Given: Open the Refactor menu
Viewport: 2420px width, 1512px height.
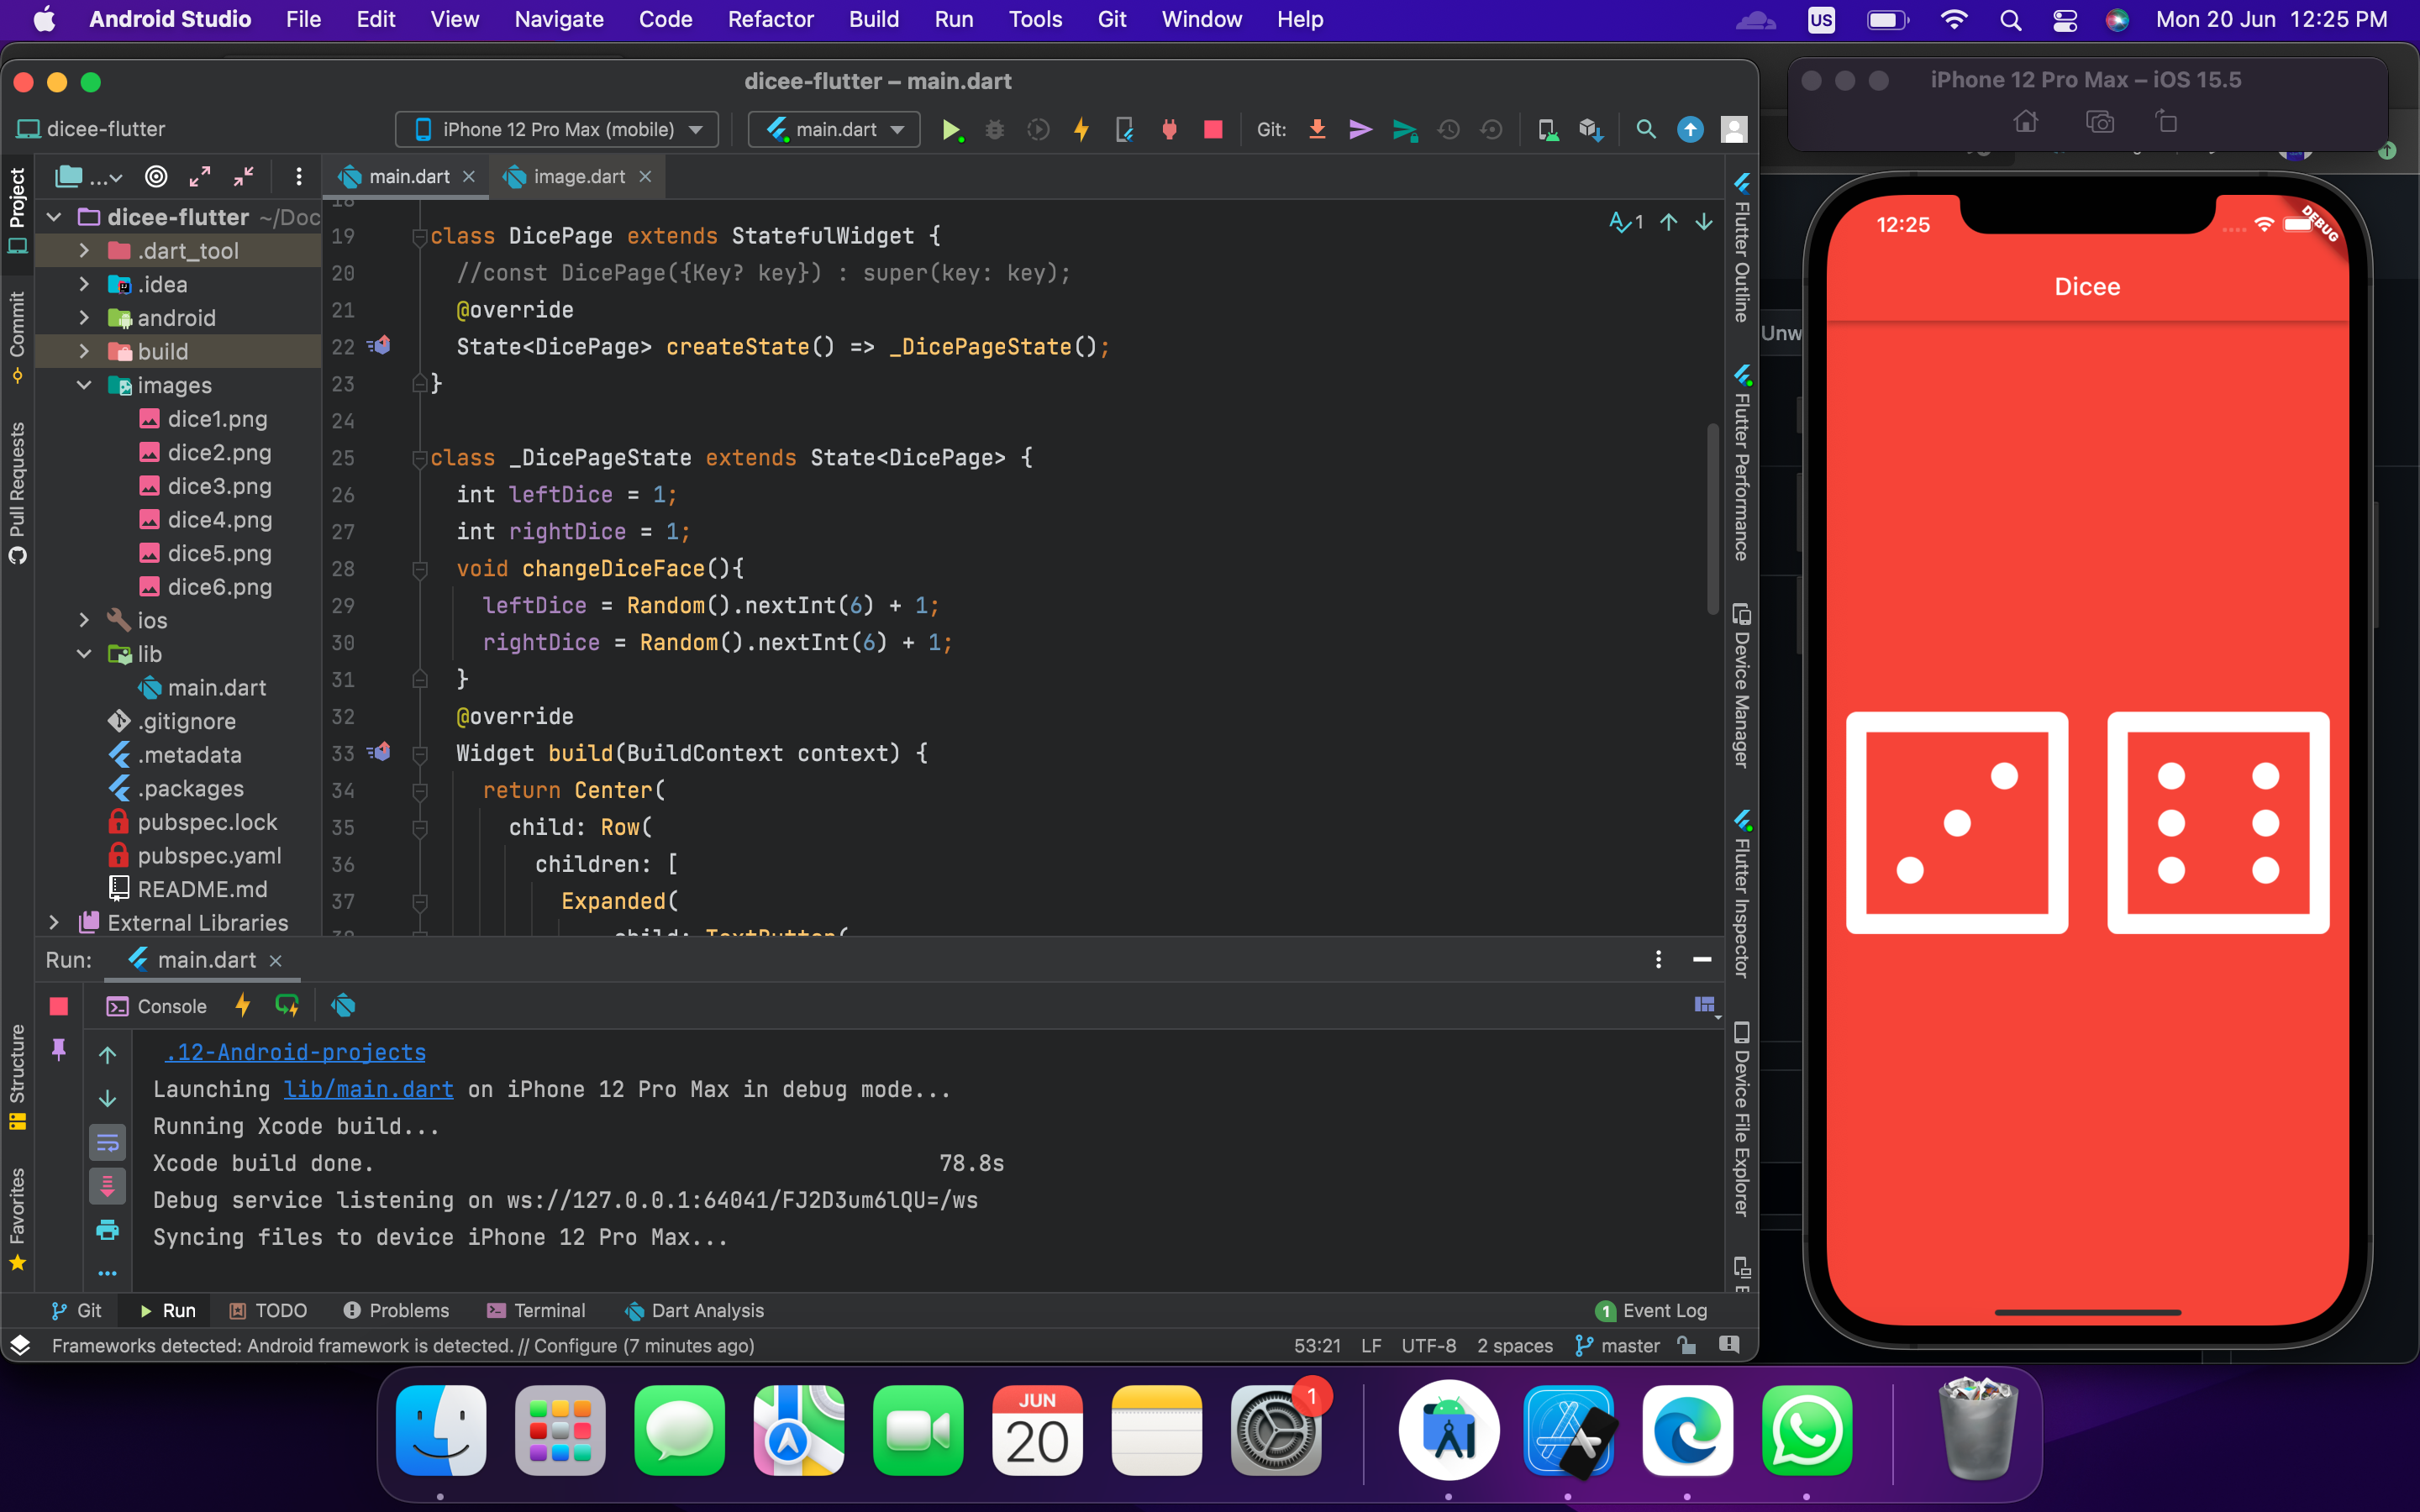Looking at the screenshot, I should coord(770,19).
